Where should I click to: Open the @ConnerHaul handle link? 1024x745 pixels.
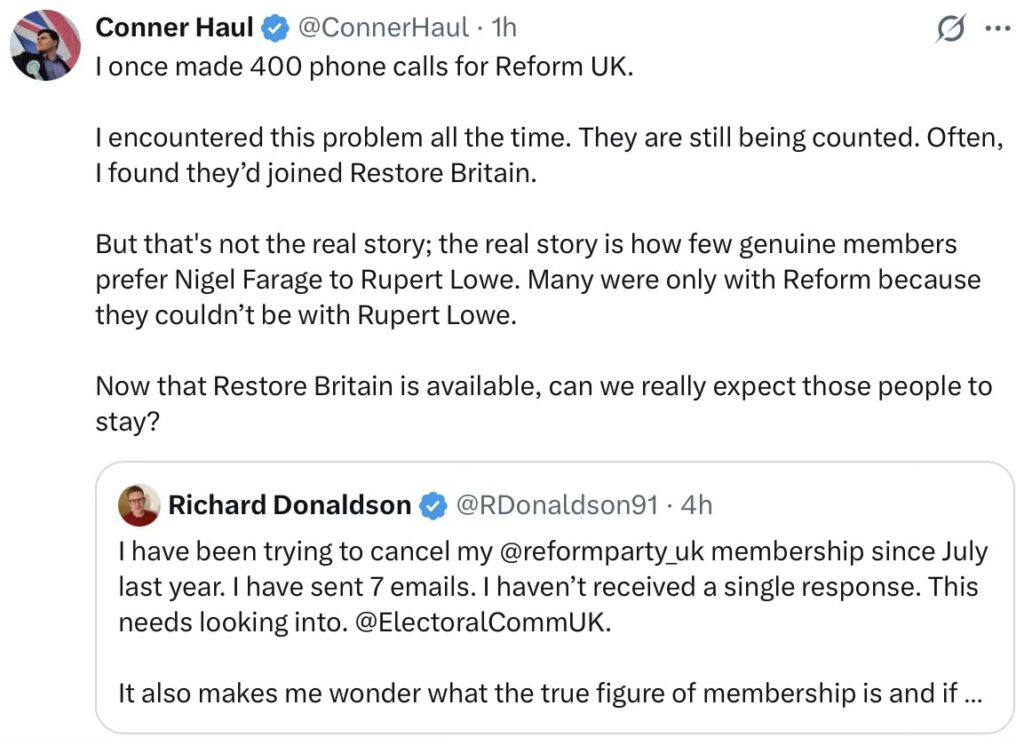383,28
